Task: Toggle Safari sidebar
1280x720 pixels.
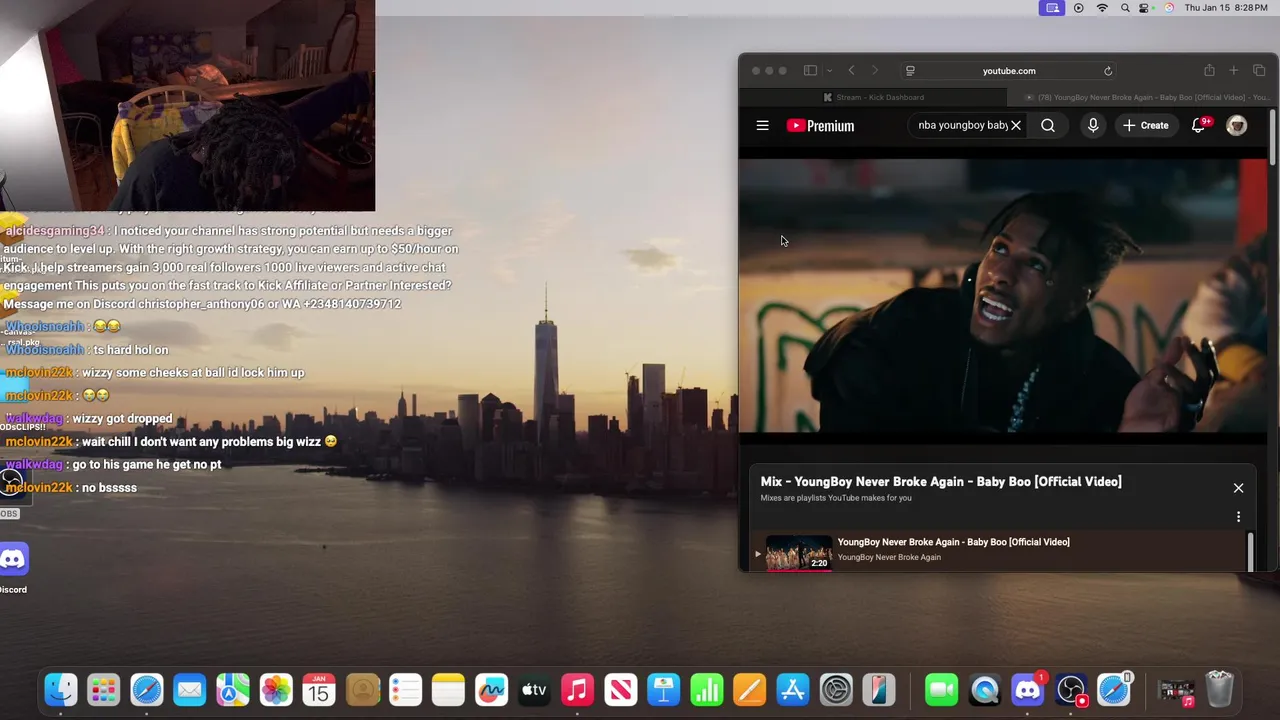Action: tap(810, 71)
